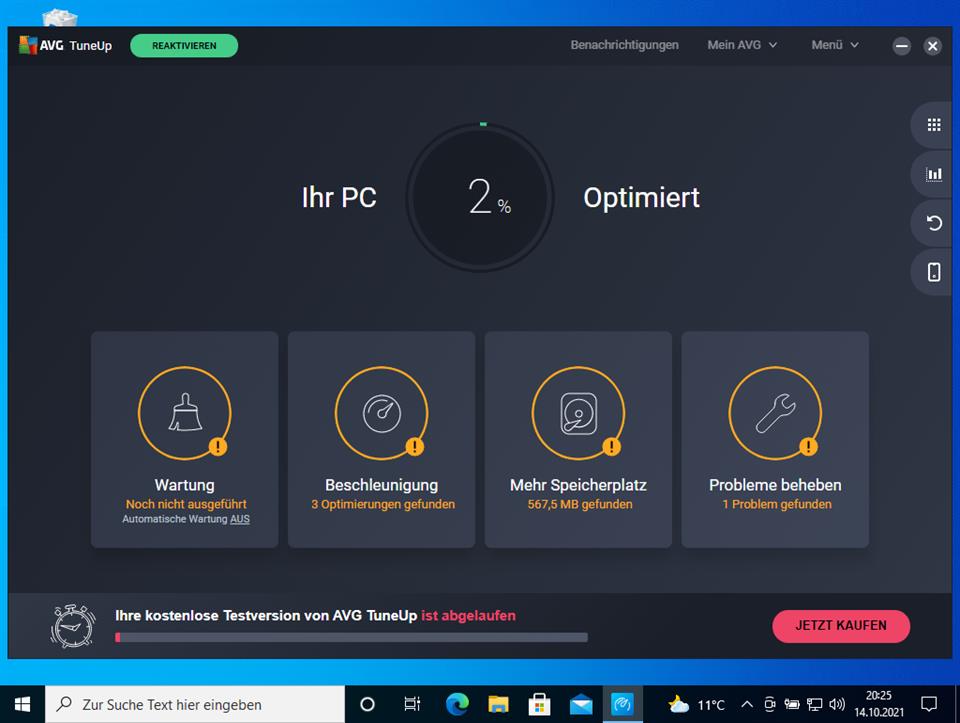Open Mail app from taskbar
Screen dimensions: 960x723
[x=581, y=705]
